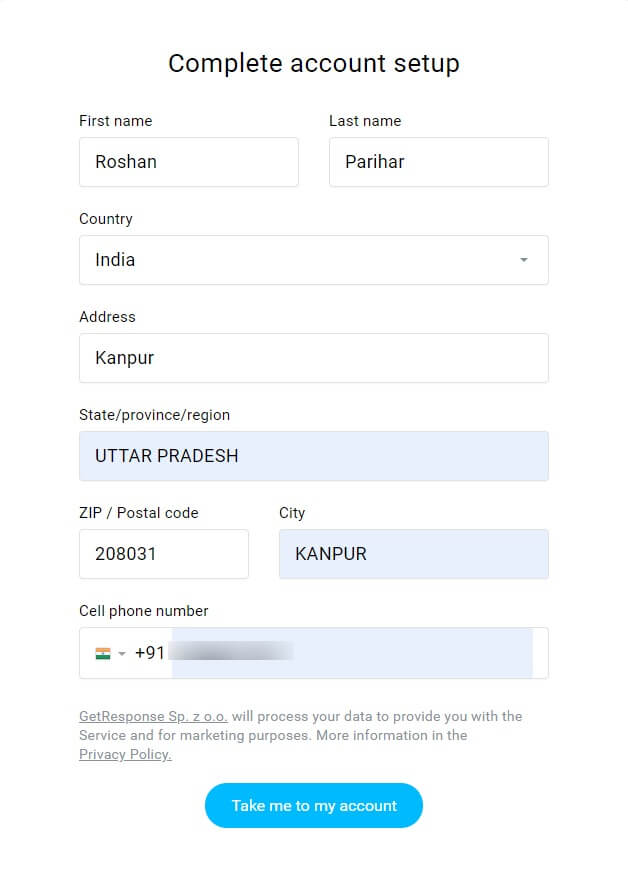This screenshot has width=628, height=874.
Task: Click the First name label
Action: (x=115, y=121)
